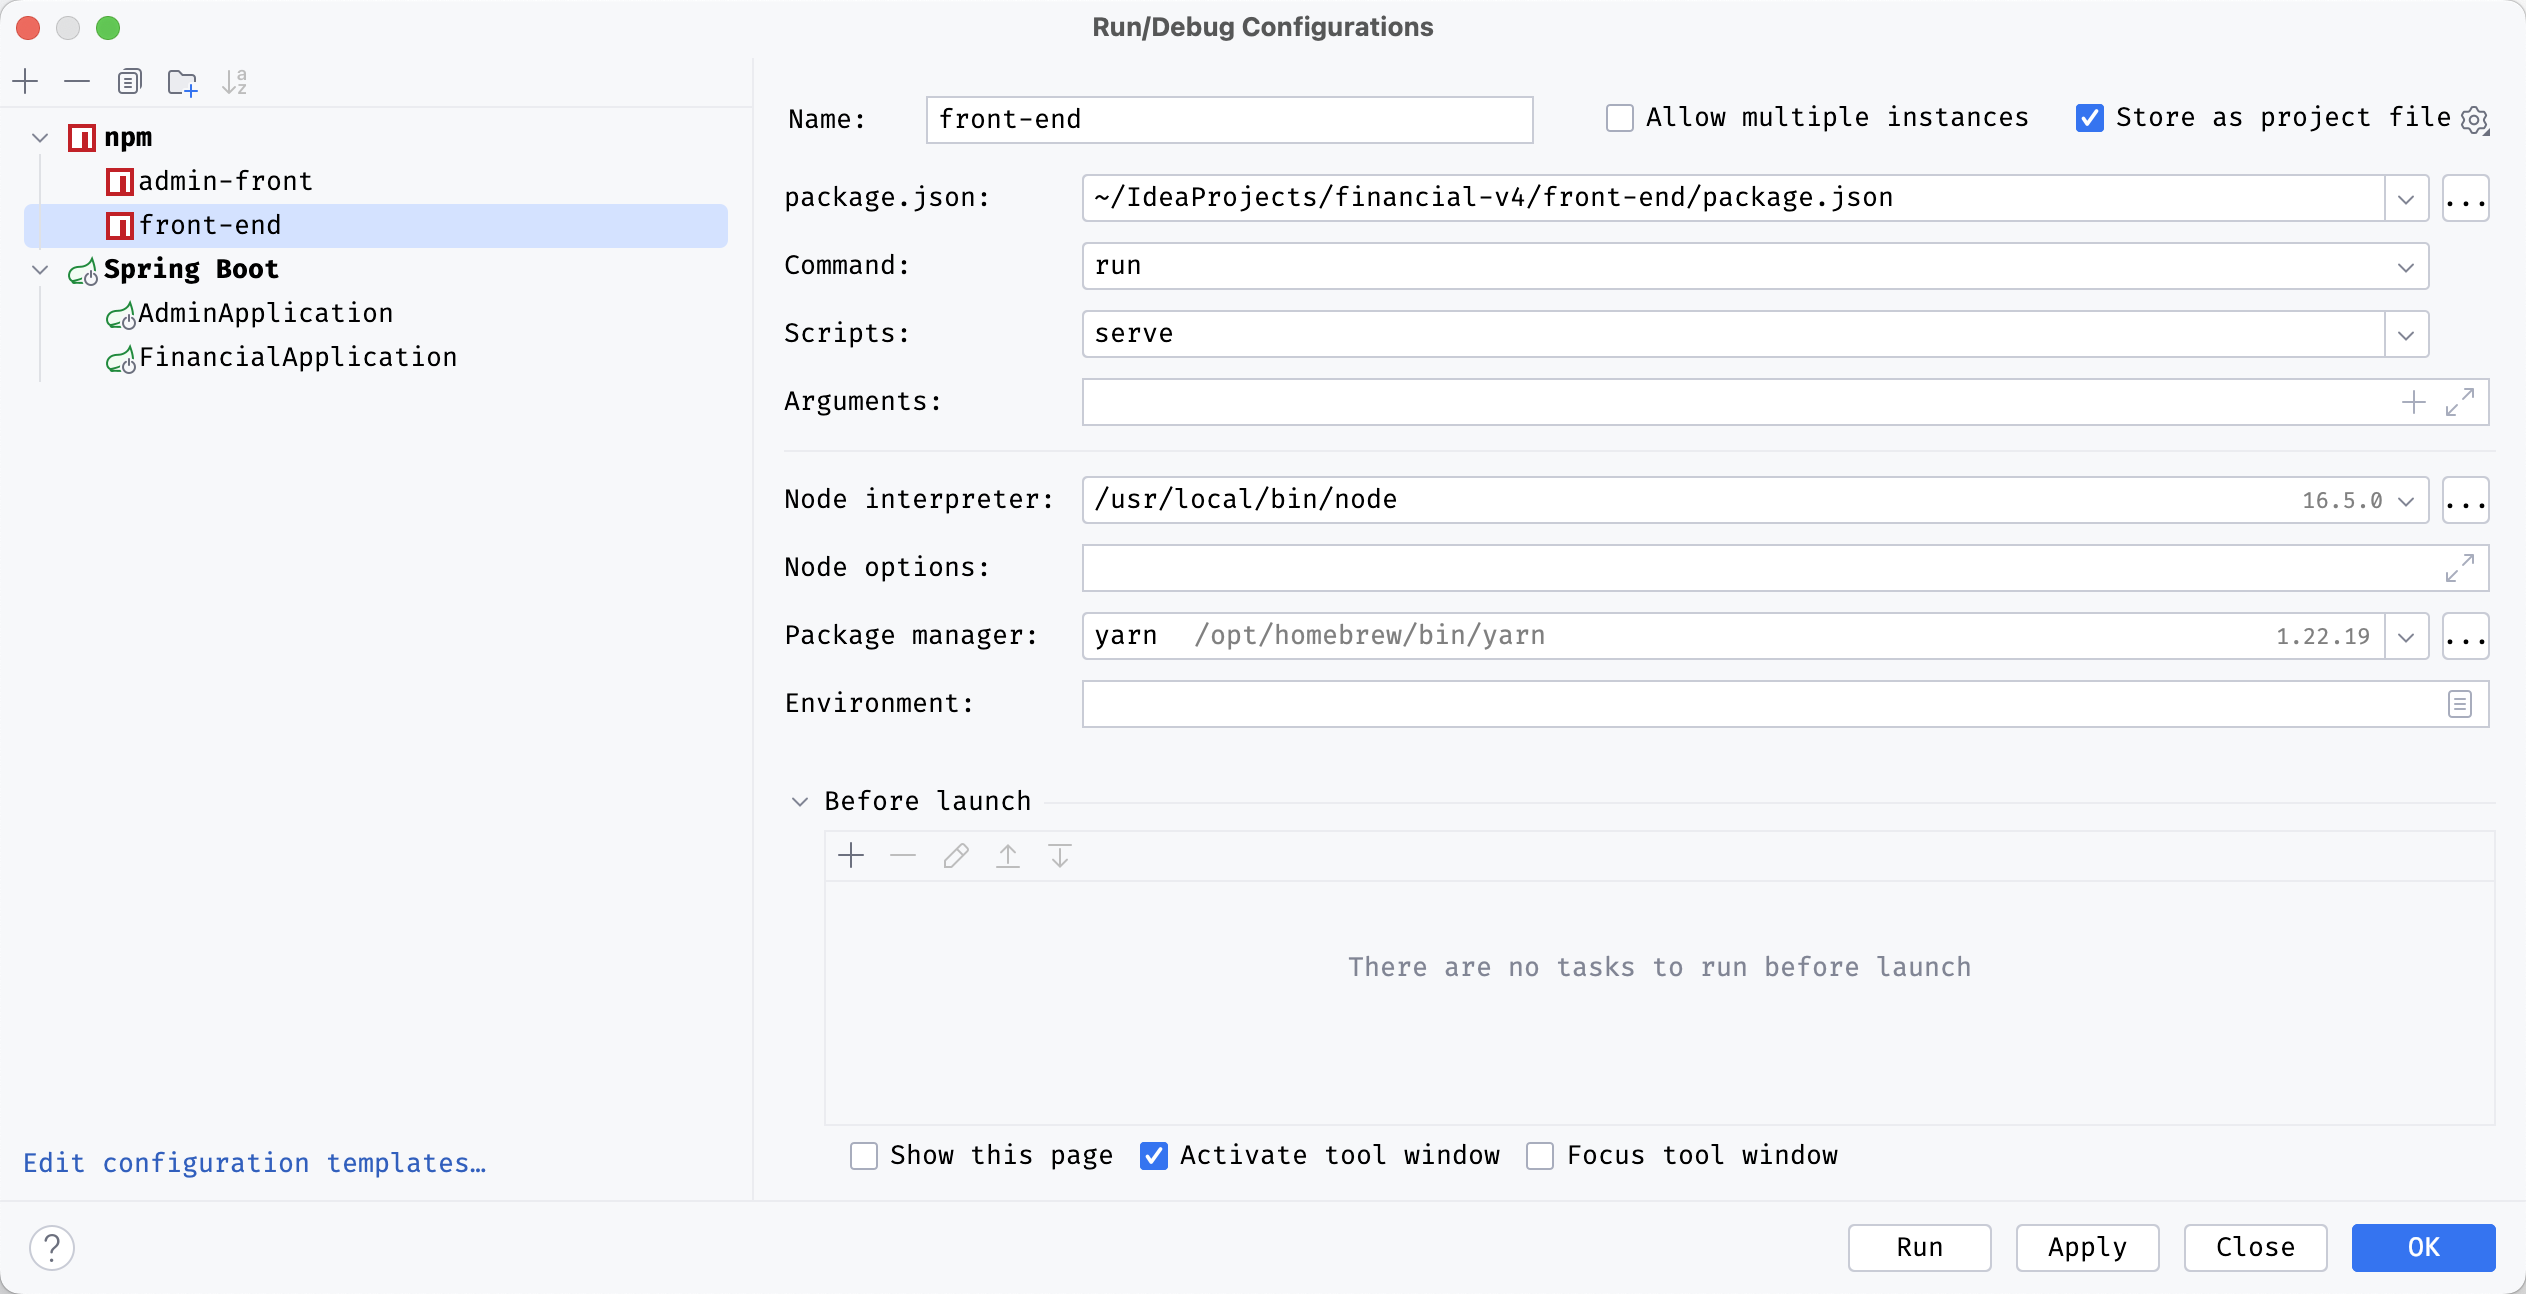Click the Apply button
2526x1294 pixels.
pos(2085,1246)
